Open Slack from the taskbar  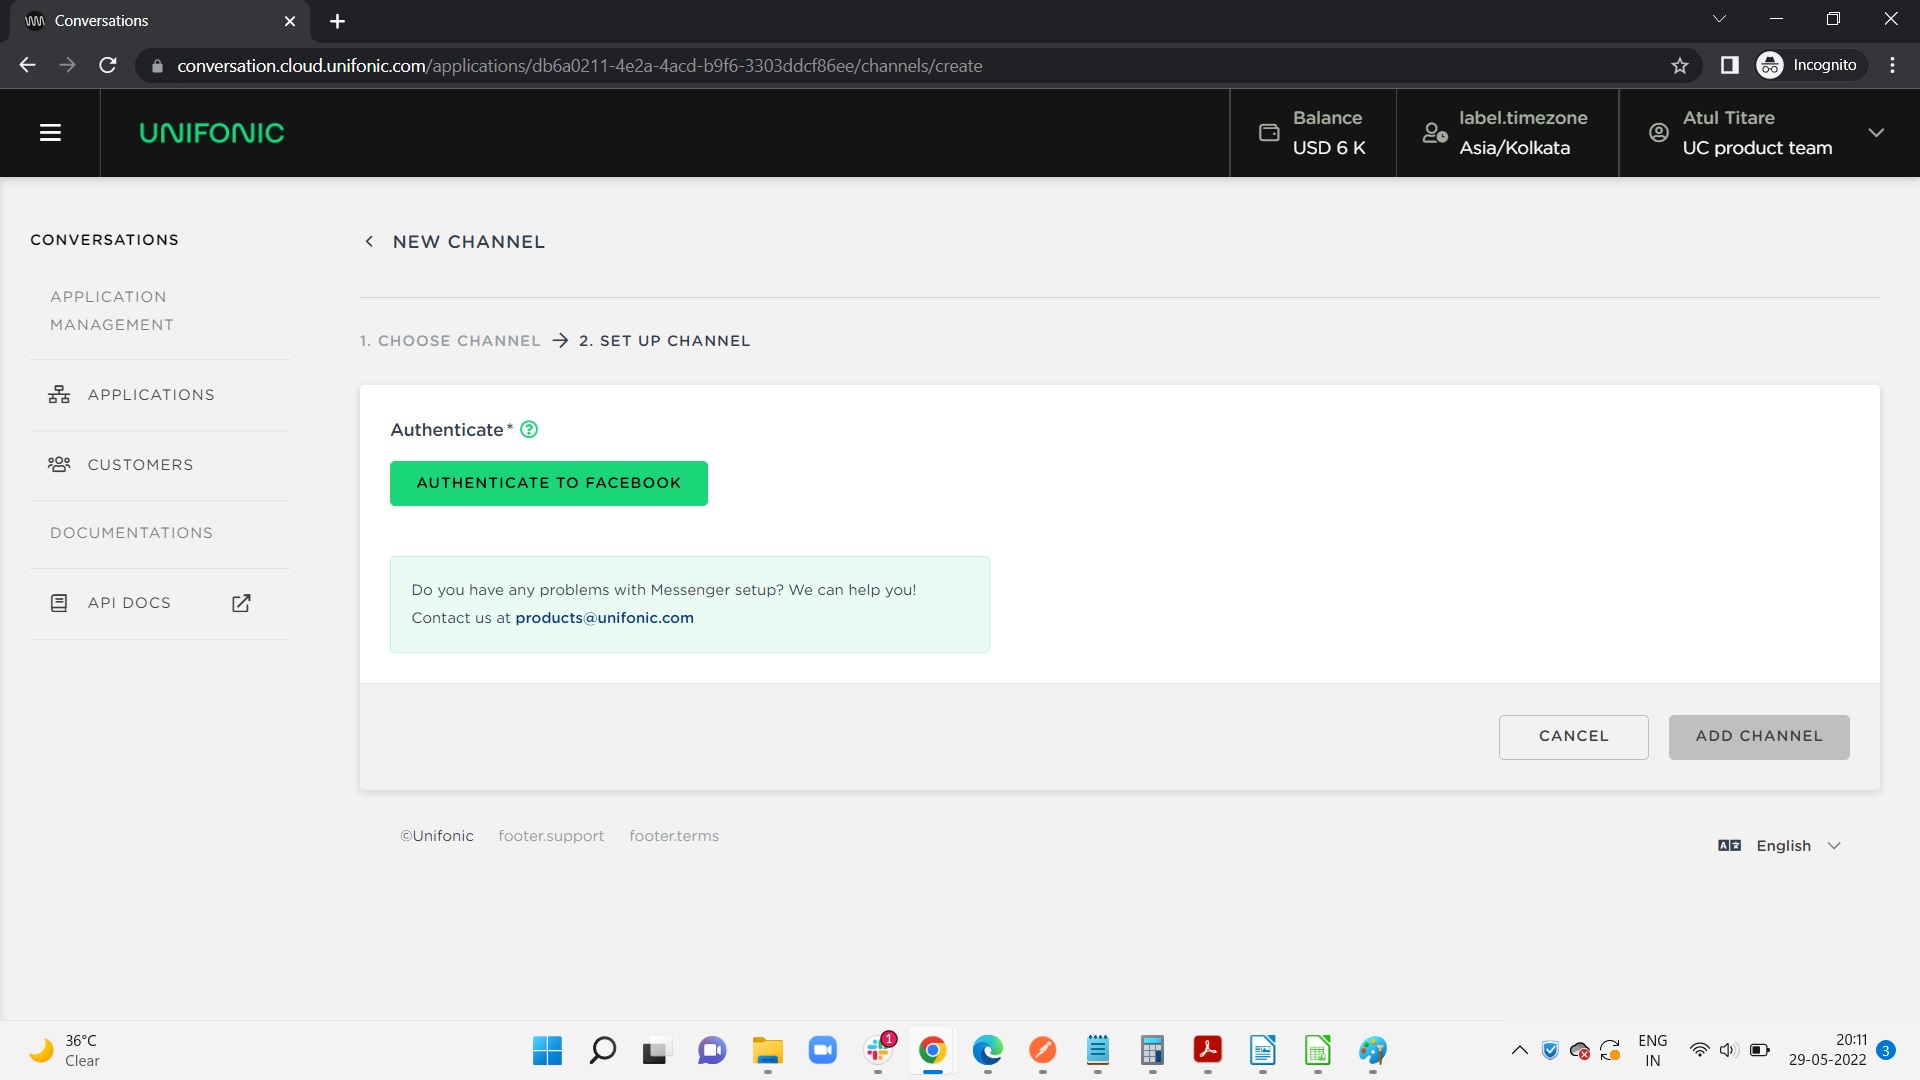878,1050
